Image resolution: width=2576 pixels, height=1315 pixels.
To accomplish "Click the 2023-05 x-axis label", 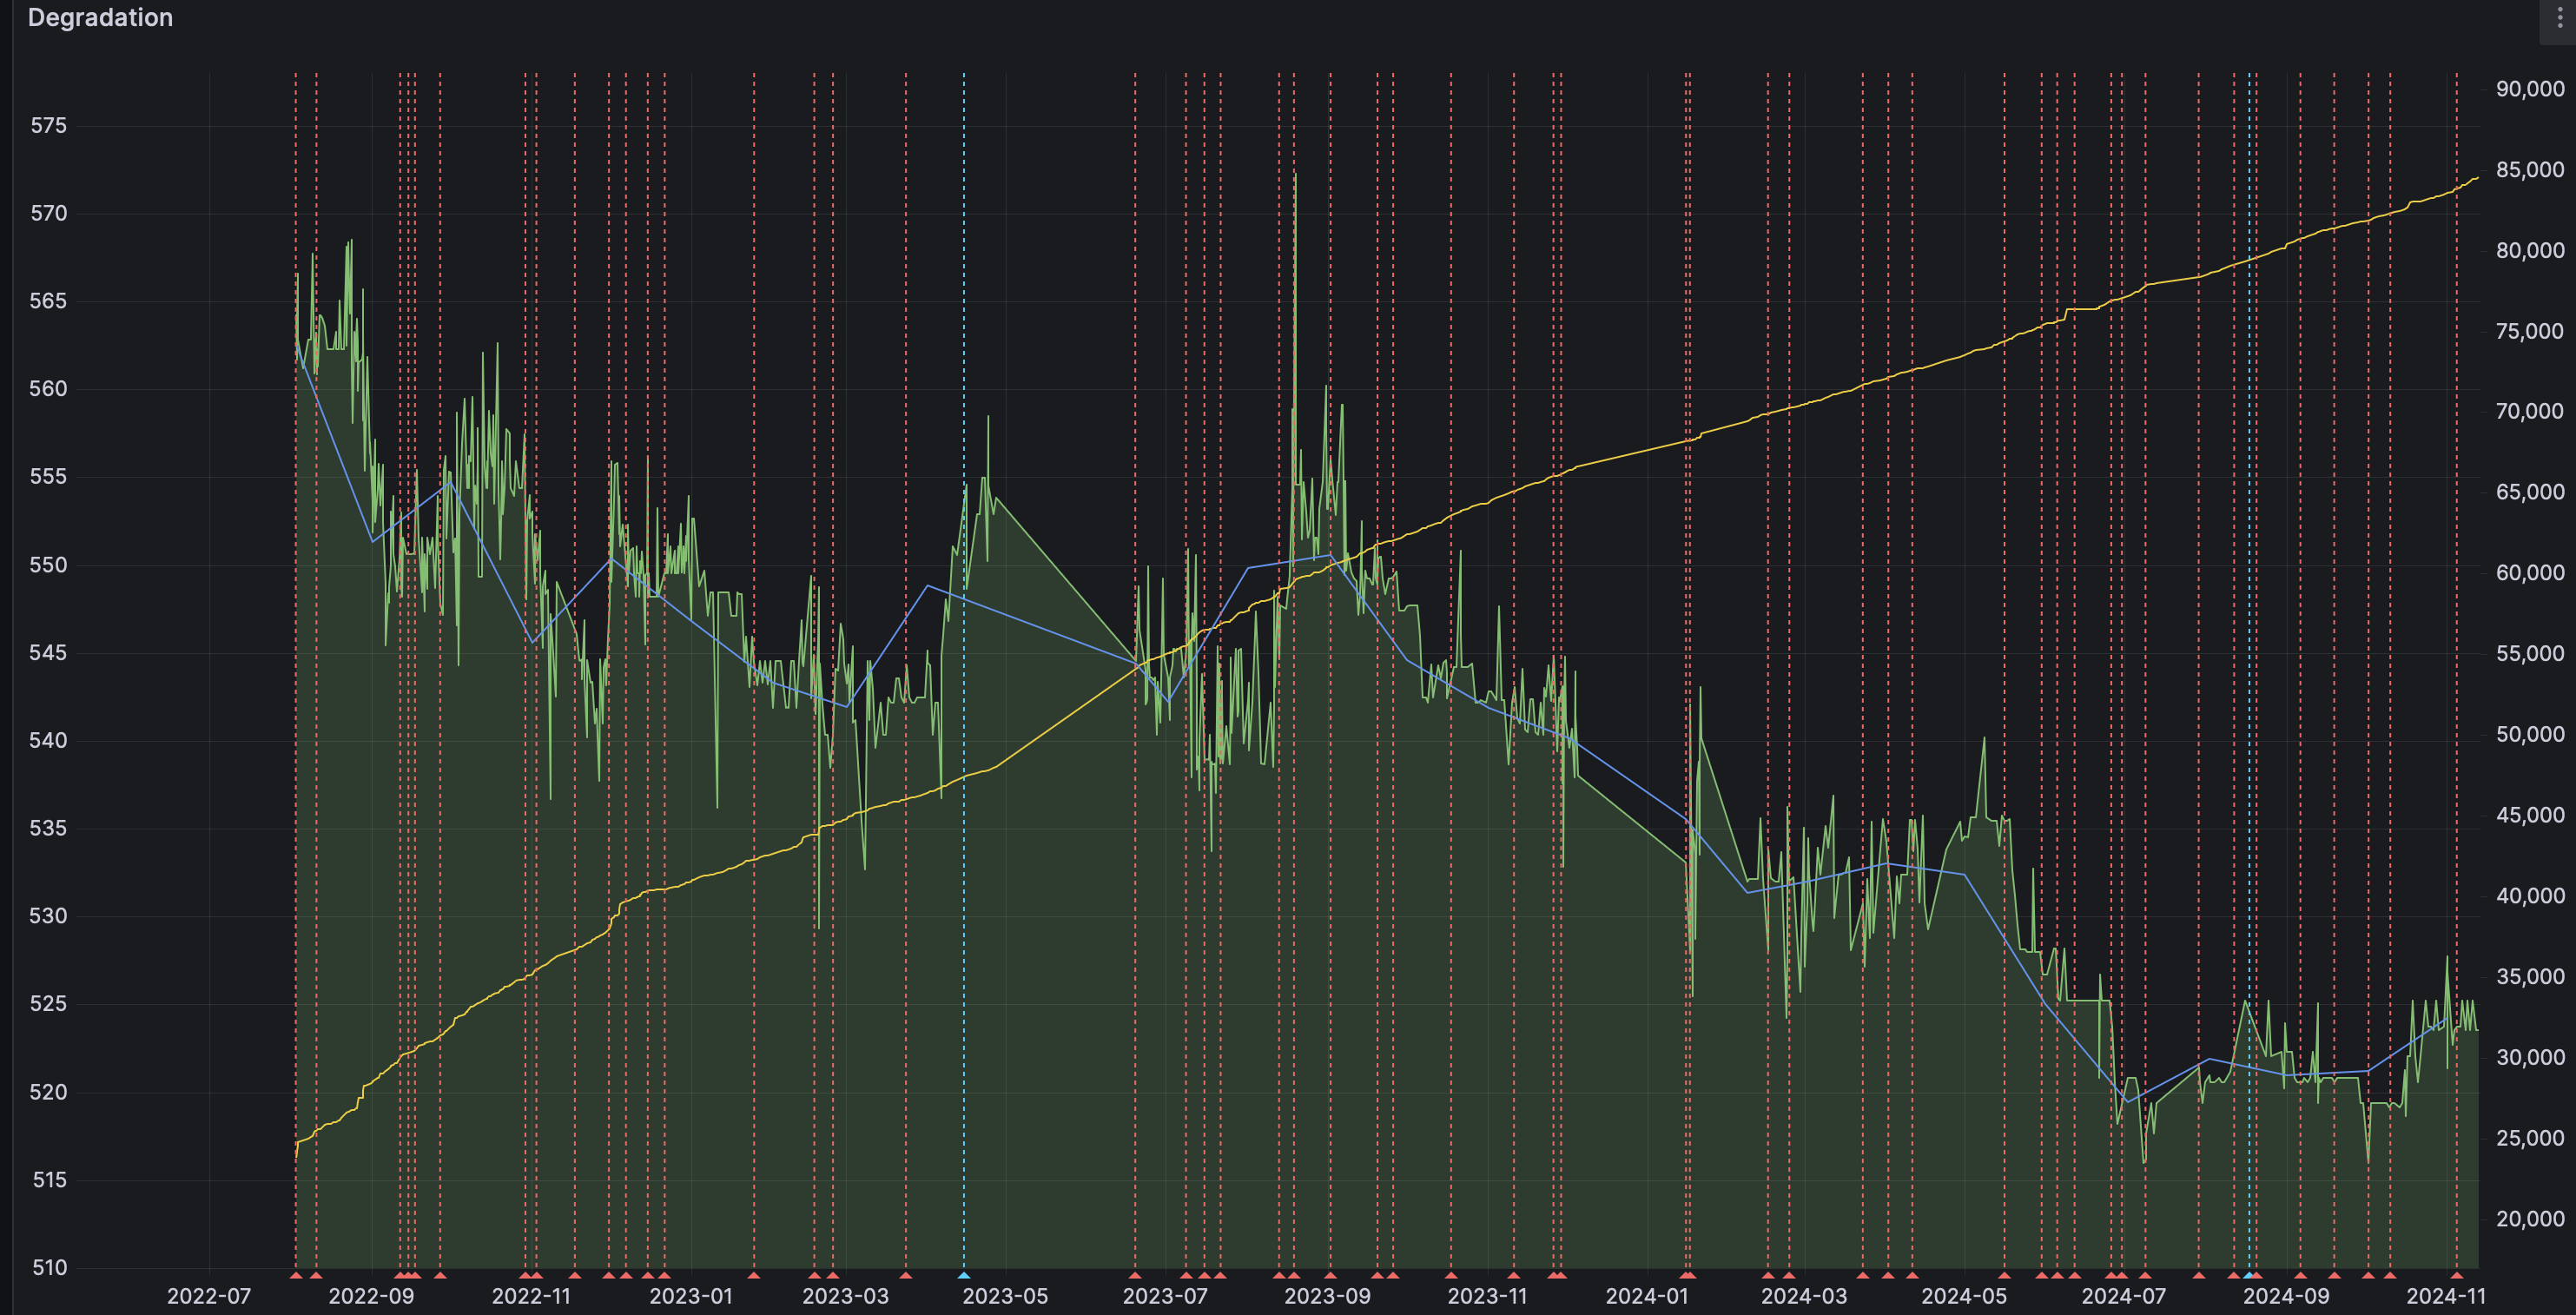I will pyautogui.click(x=1005, y=1296).
